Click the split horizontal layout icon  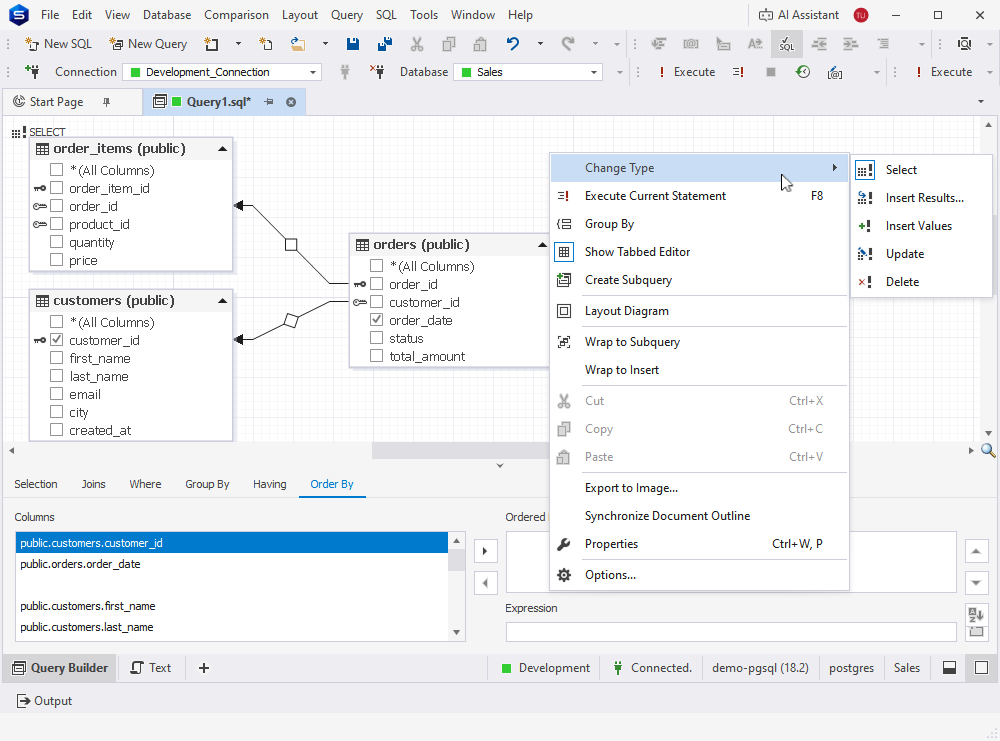tap(950, 668)
